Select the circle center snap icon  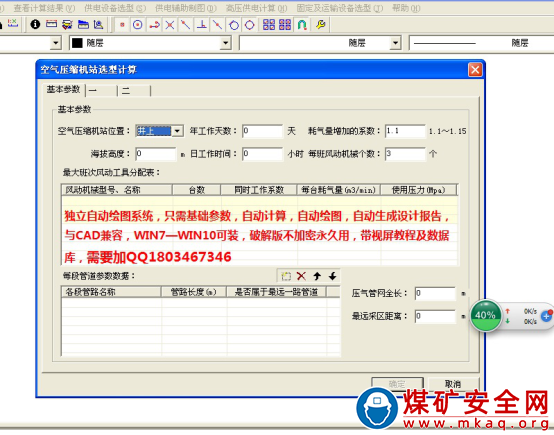coord(137,24)
